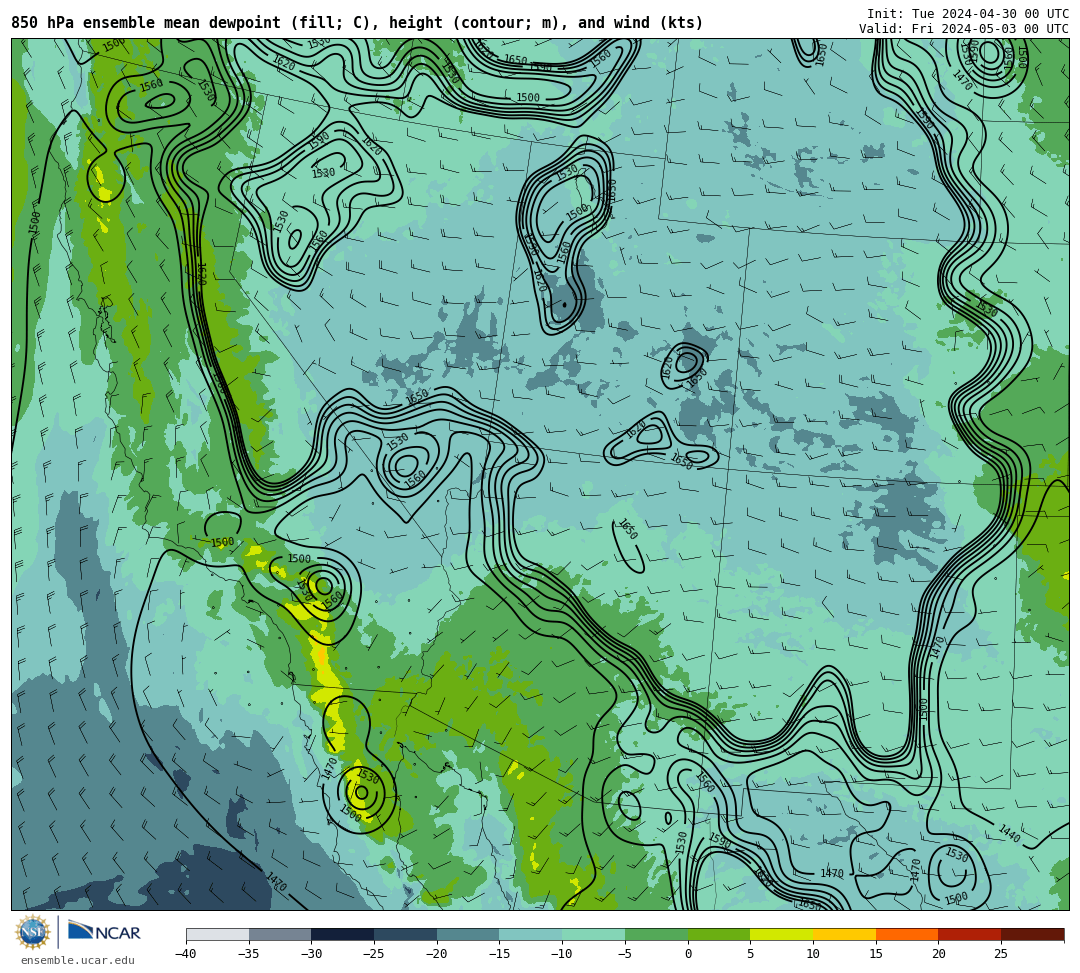The image size is (1080, 973).
Task: Pick the light gray -40 to -35 colorbar swatch
Action: pyautogui.click(x=218, y=934)
